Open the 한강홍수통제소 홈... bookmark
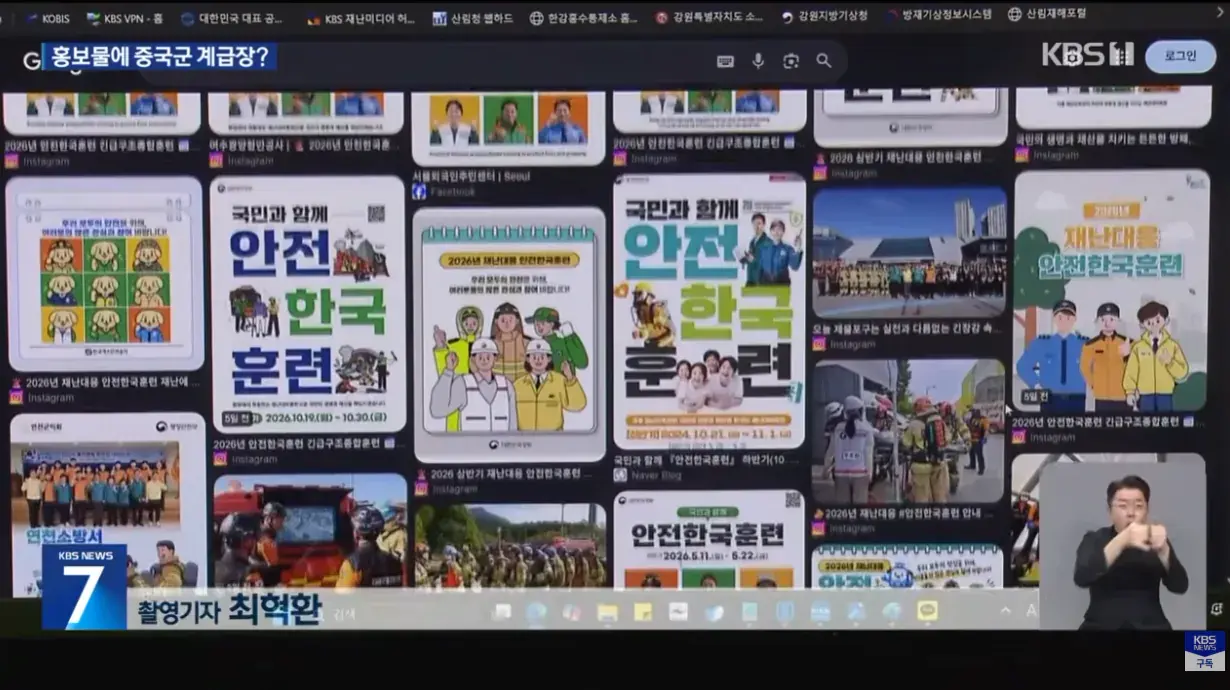The width and height of the screenshot is (1230, 690). coord(584,18)
